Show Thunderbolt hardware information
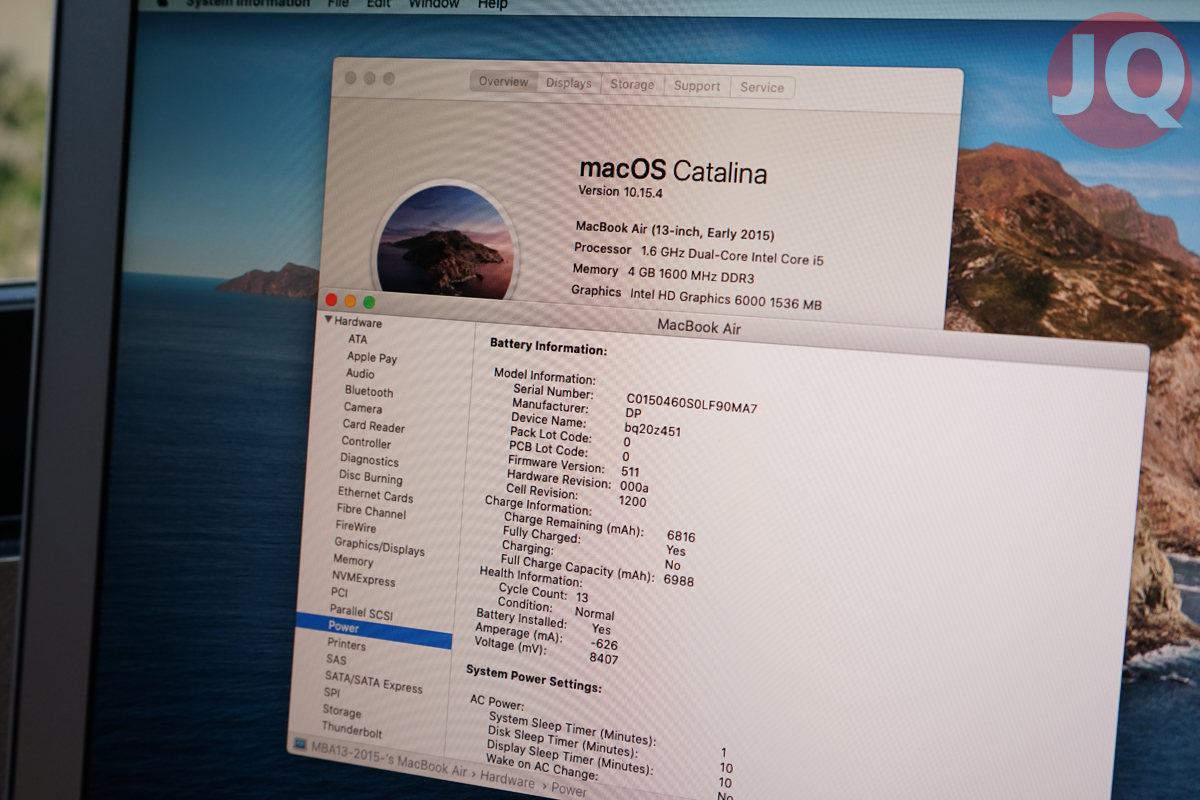The height and width of the screenshot is (800, 1200). (x=352, y=729)
